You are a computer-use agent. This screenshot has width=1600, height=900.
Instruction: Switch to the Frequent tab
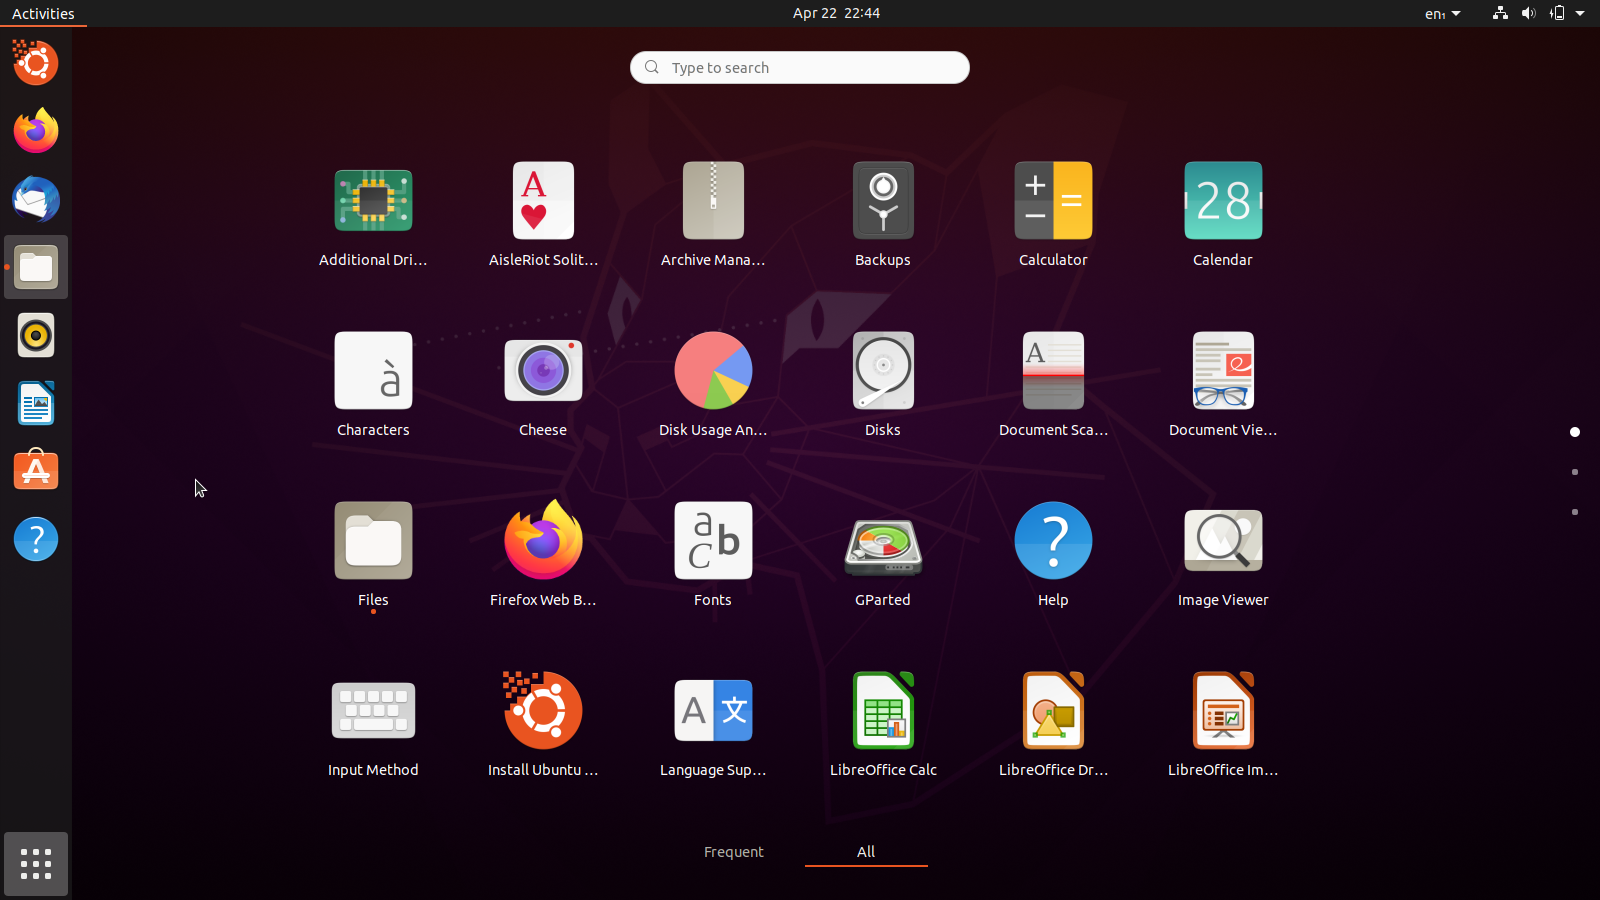click(x=733, y=852)
